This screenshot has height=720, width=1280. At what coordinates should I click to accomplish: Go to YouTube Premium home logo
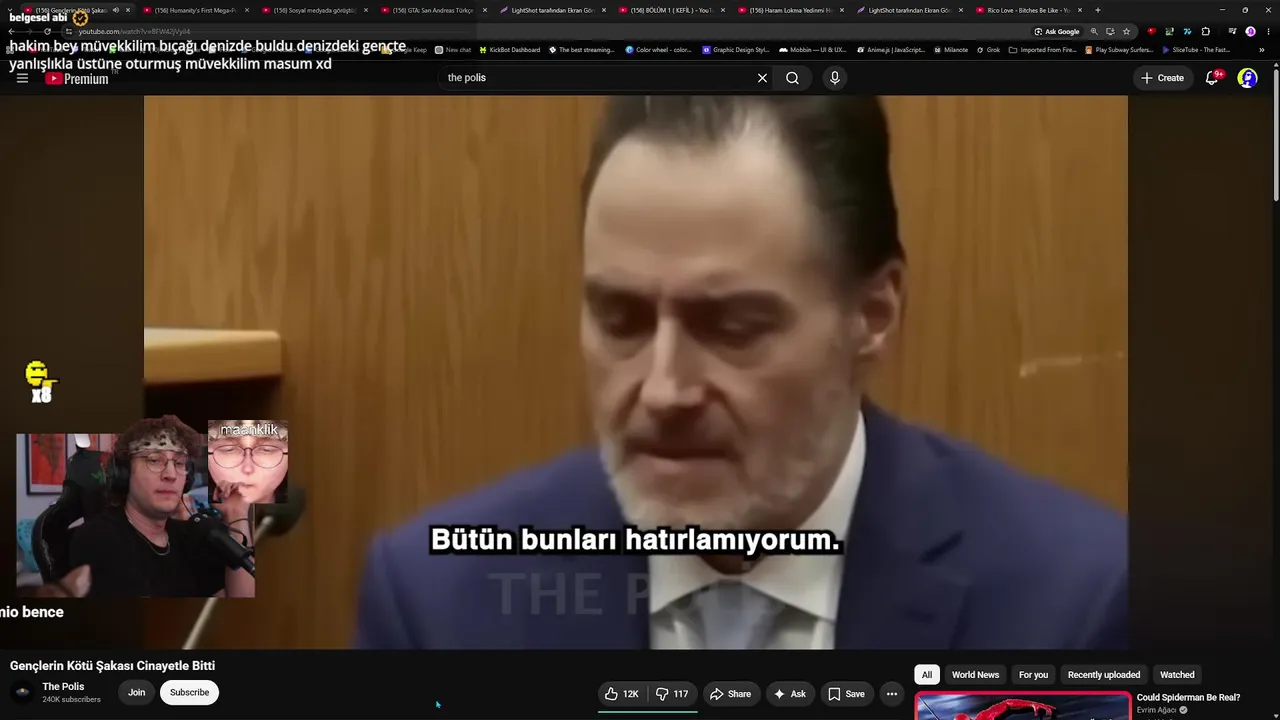pos(77,78)
